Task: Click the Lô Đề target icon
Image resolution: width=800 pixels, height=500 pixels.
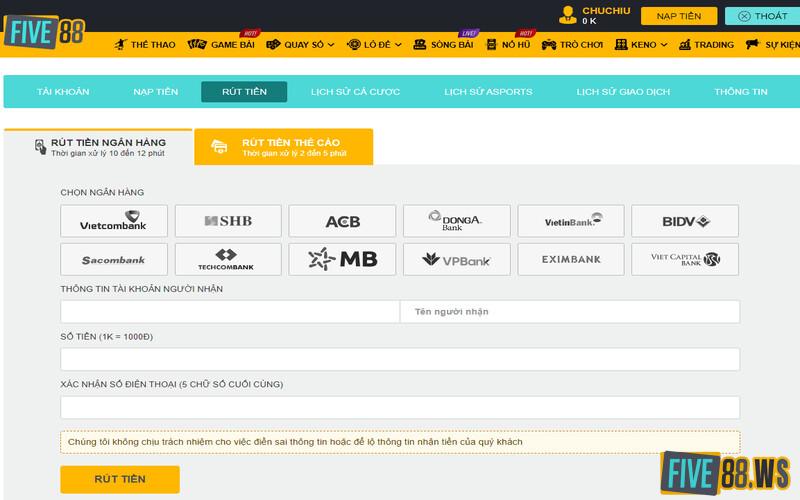Action: click(353, 44)
